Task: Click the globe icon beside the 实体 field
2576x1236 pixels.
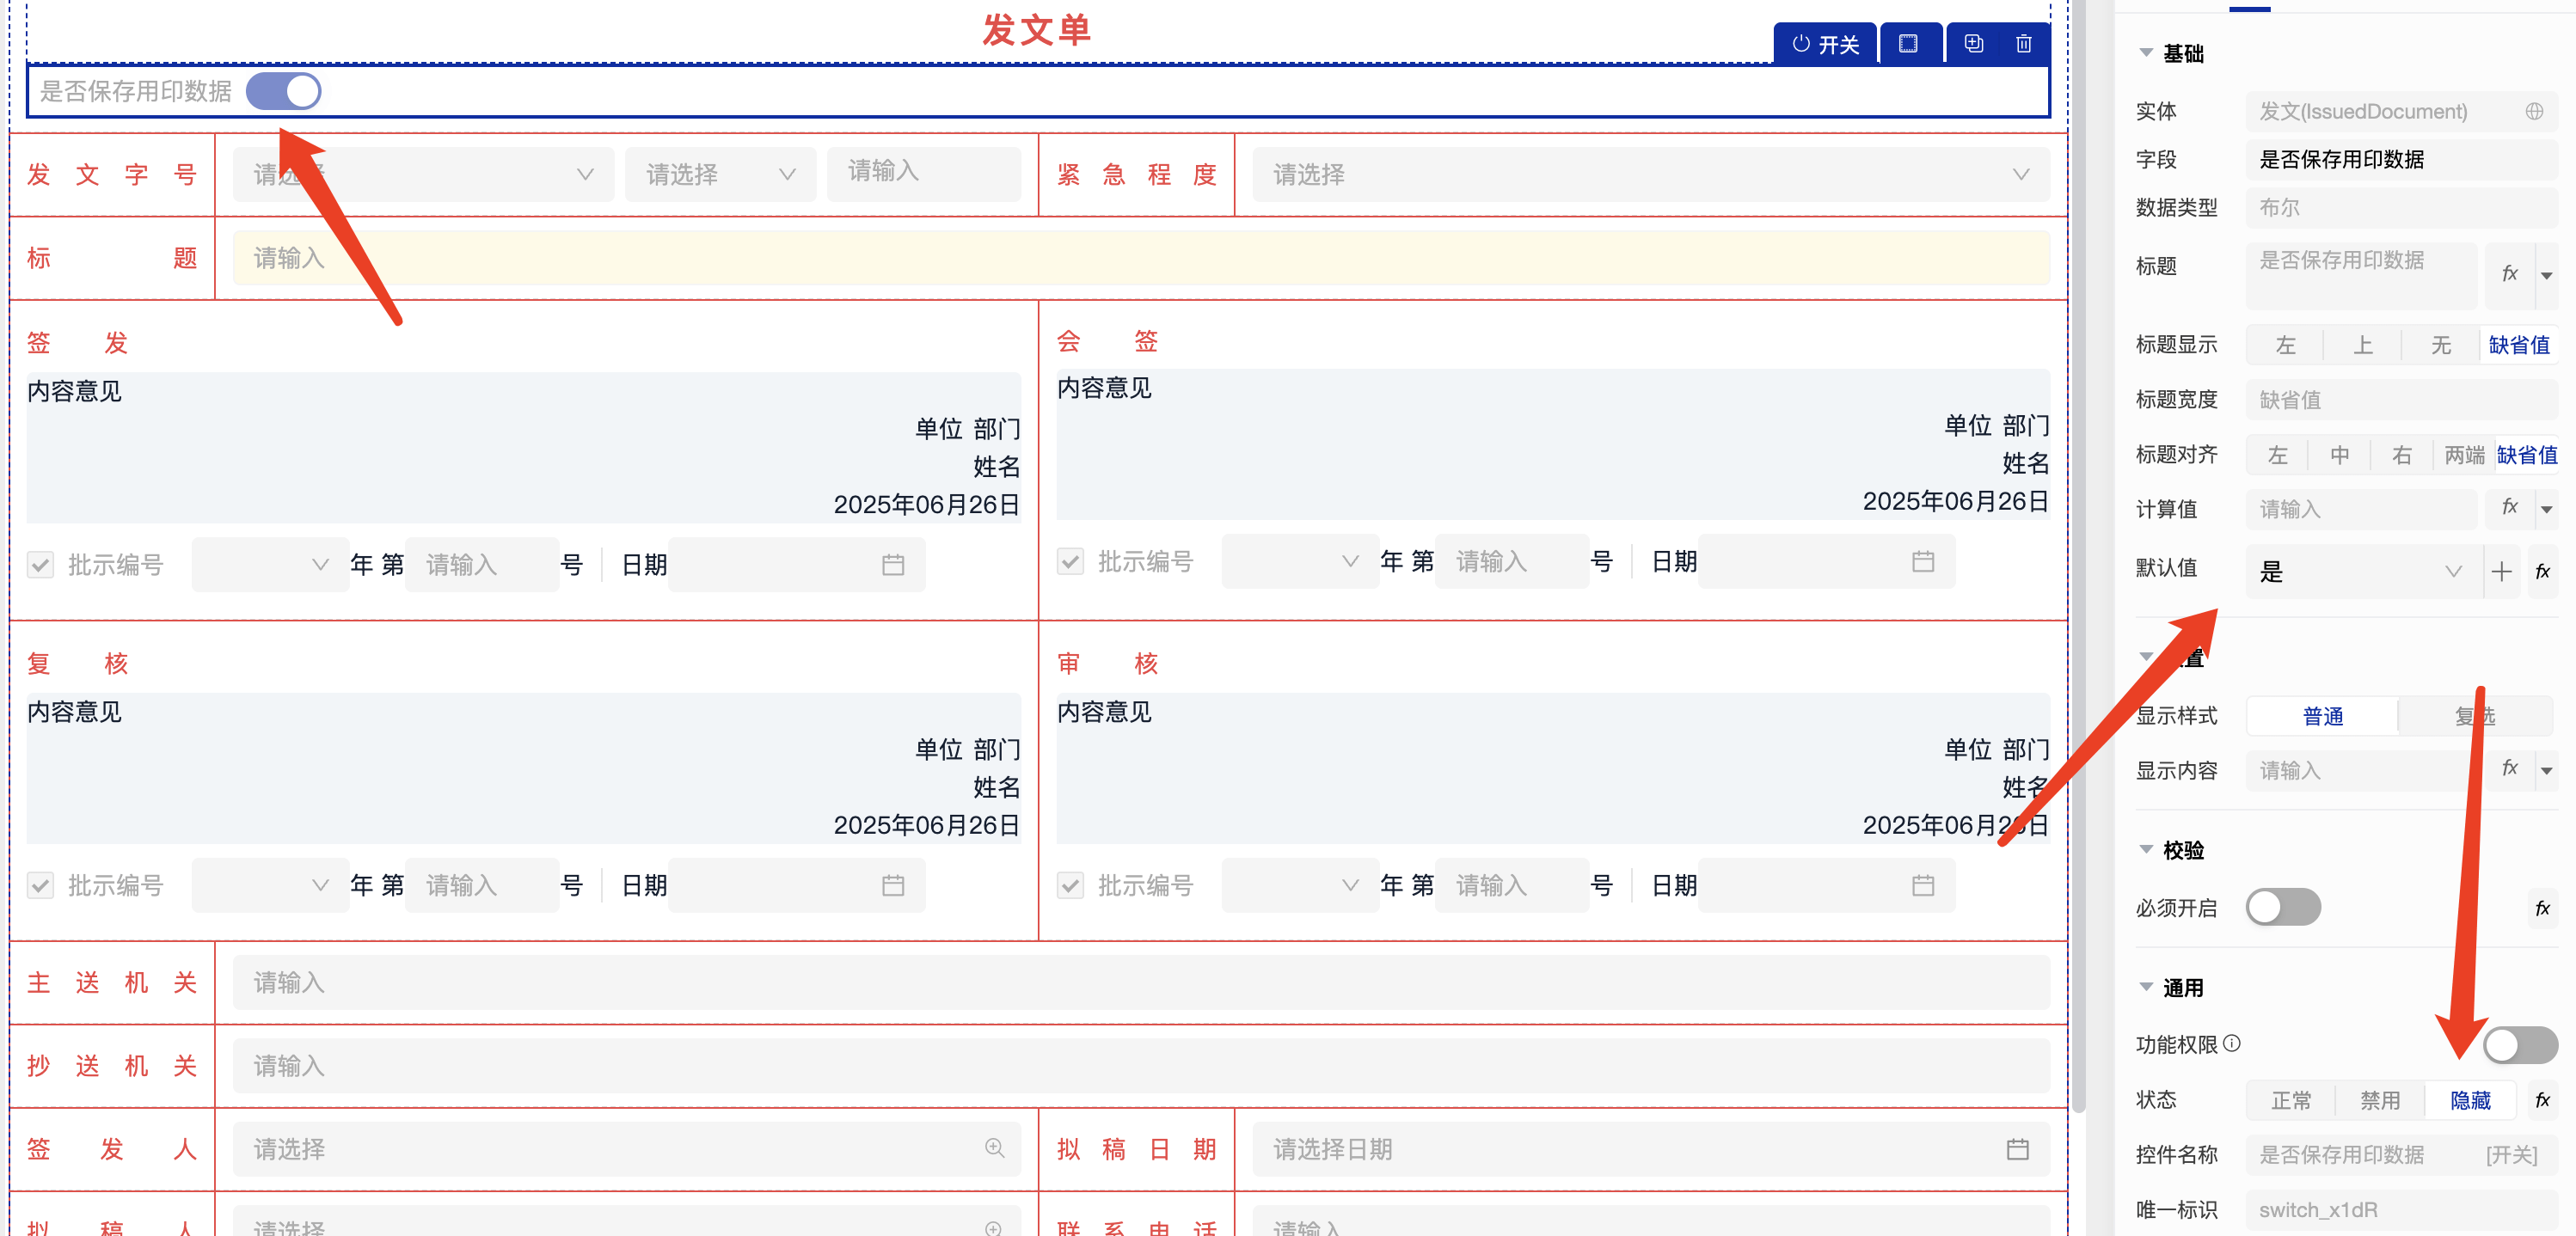Action: coord(2533,111)
